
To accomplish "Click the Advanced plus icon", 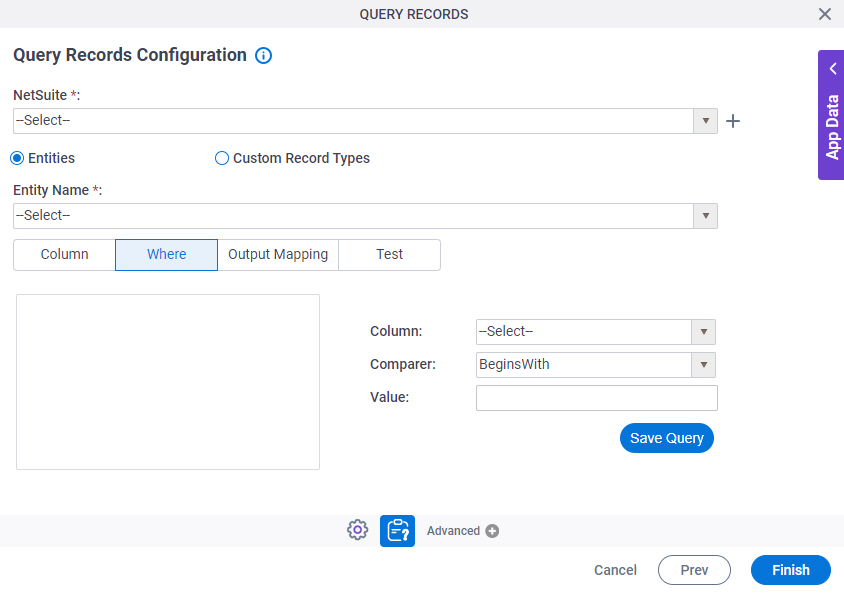I will pos(489,530).
